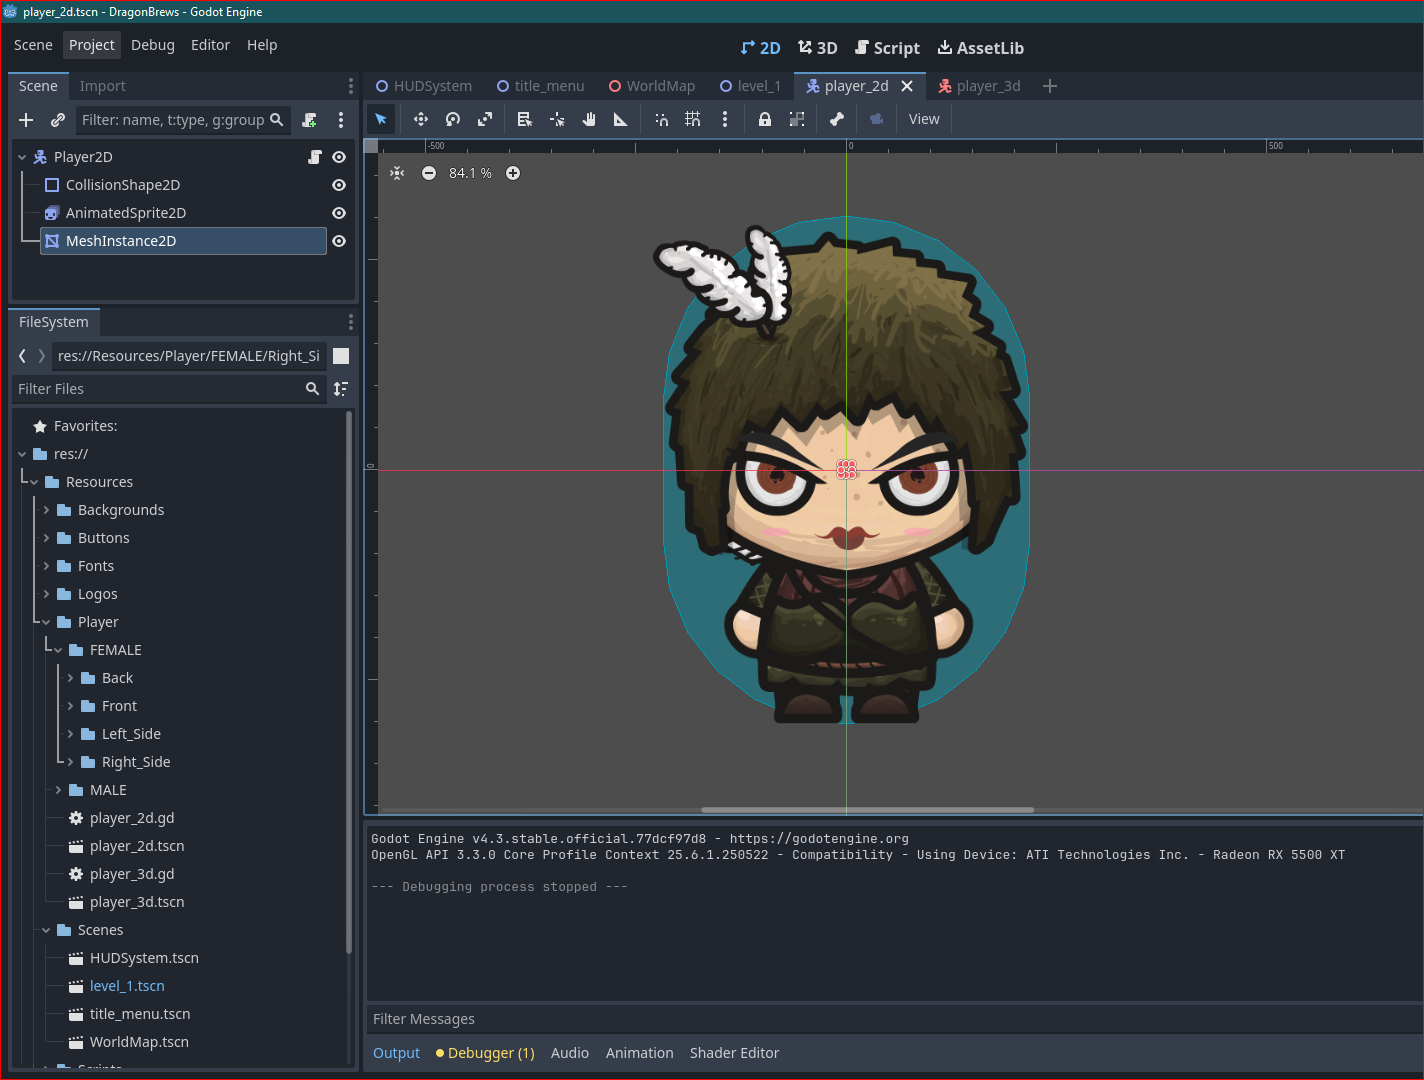1424x1080 pixels.
Task: Toggle grid snap icon
Action: [693, 119]
